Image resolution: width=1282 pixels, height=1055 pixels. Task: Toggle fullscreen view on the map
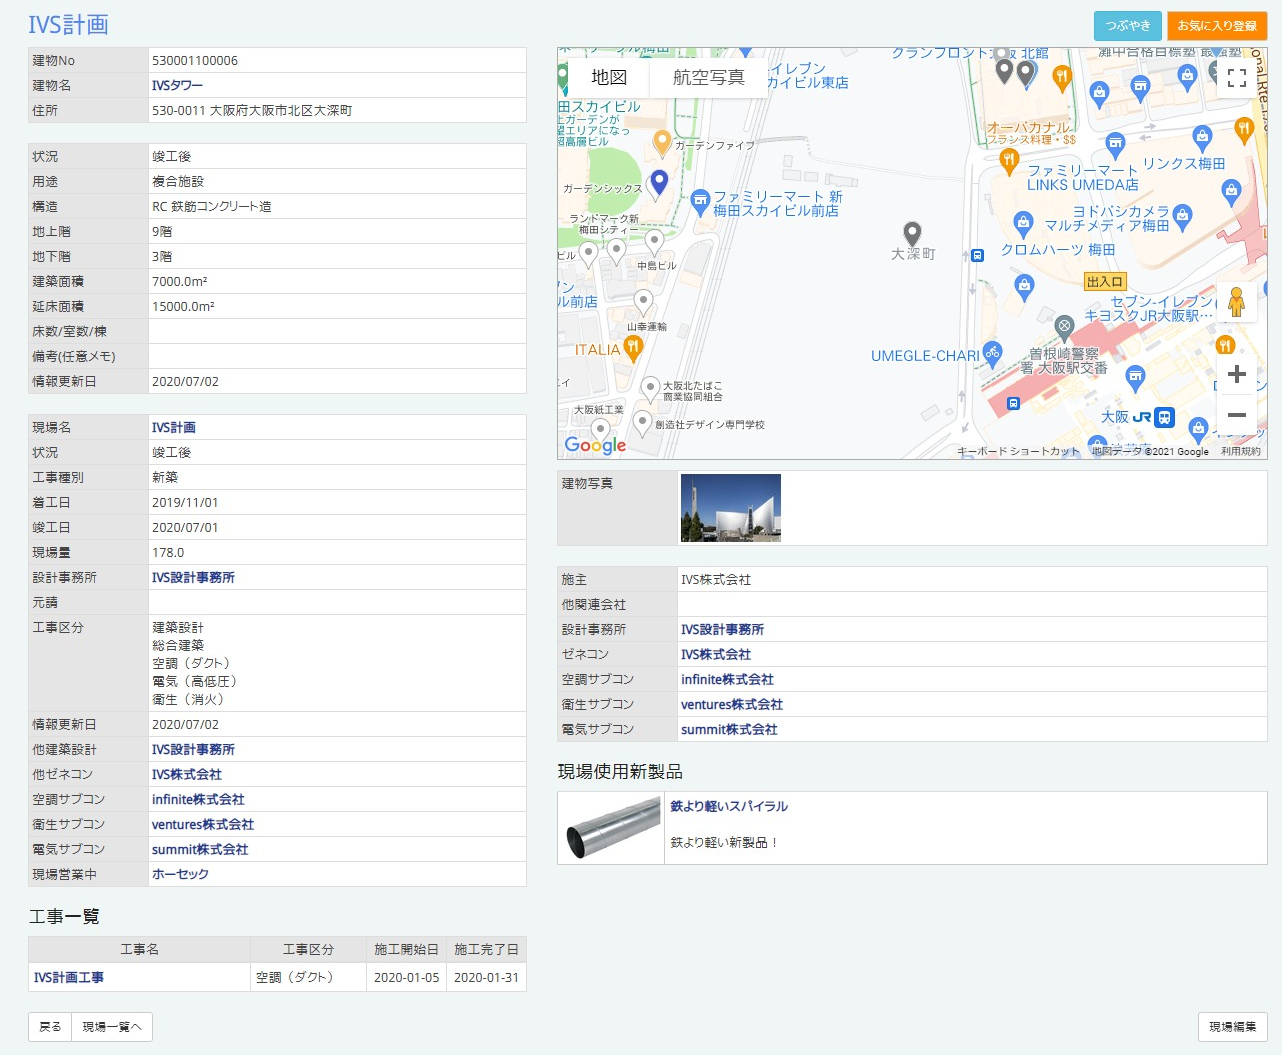pos(1236,78)
